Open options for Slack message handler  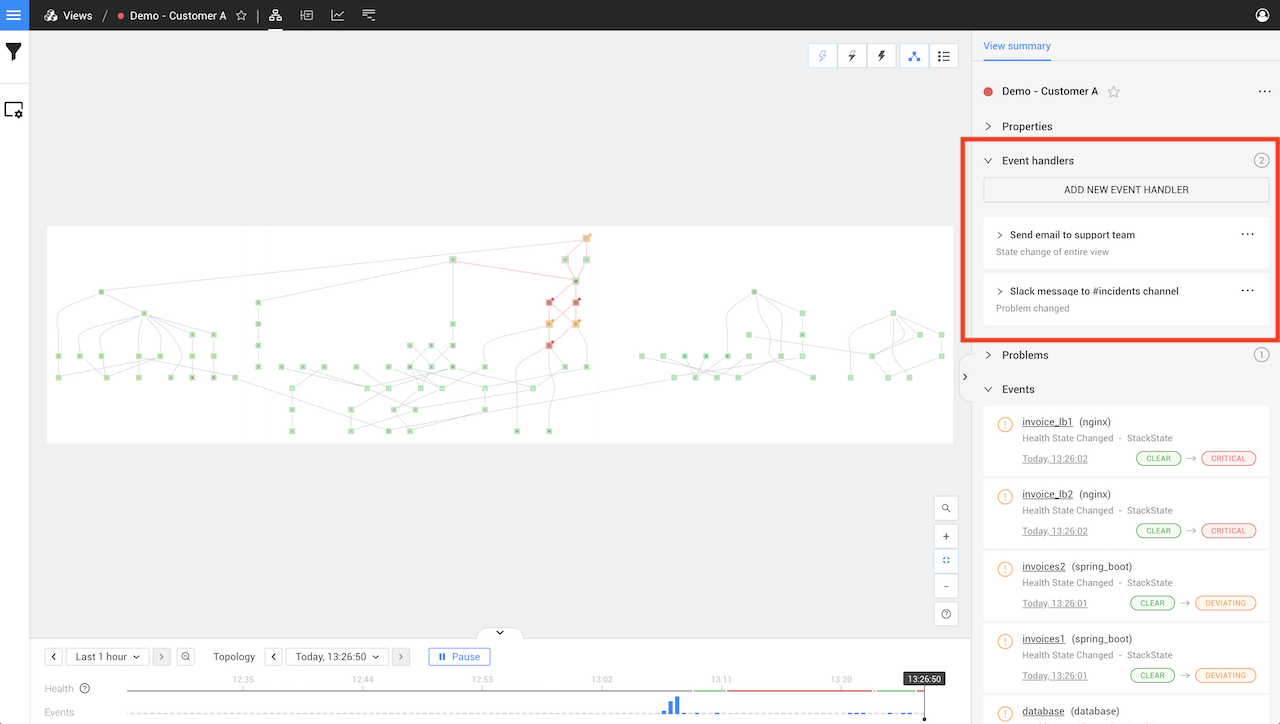coord(1247,290)
